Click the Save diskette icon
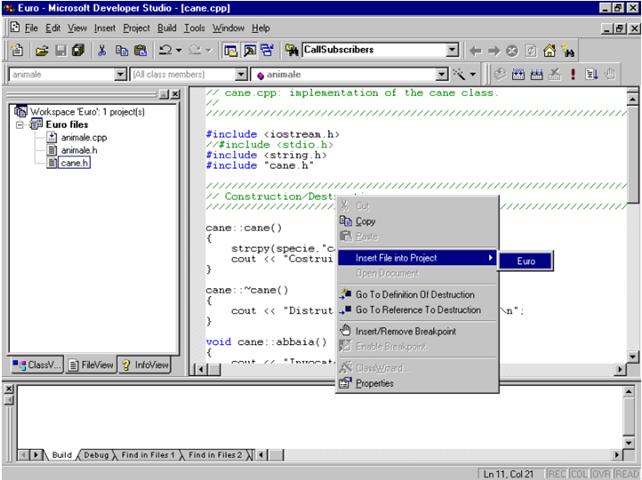642x480 pixels. tap(61, 50)
